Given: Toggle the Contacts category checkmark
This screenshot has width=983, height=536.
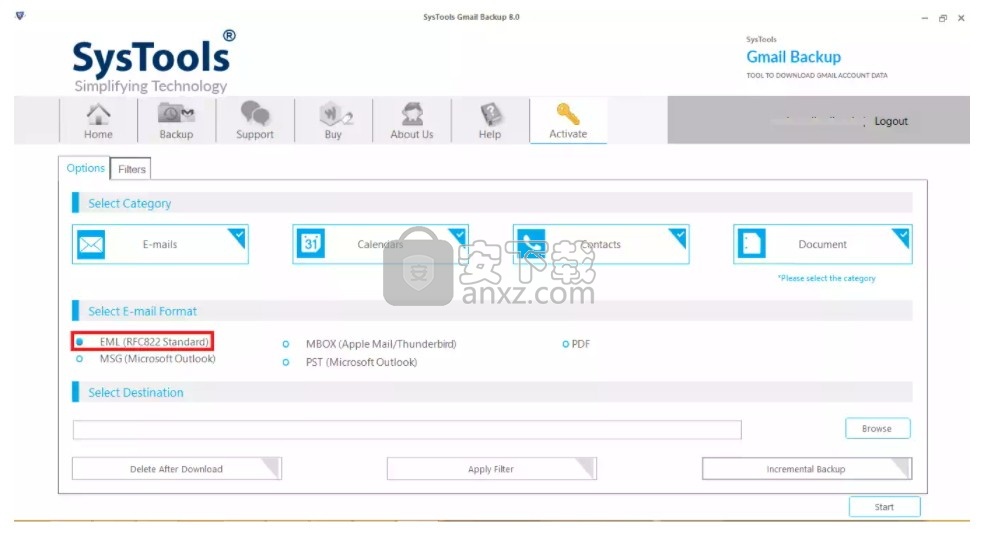Looking at the screenshot, I should (x=679, y=236).
